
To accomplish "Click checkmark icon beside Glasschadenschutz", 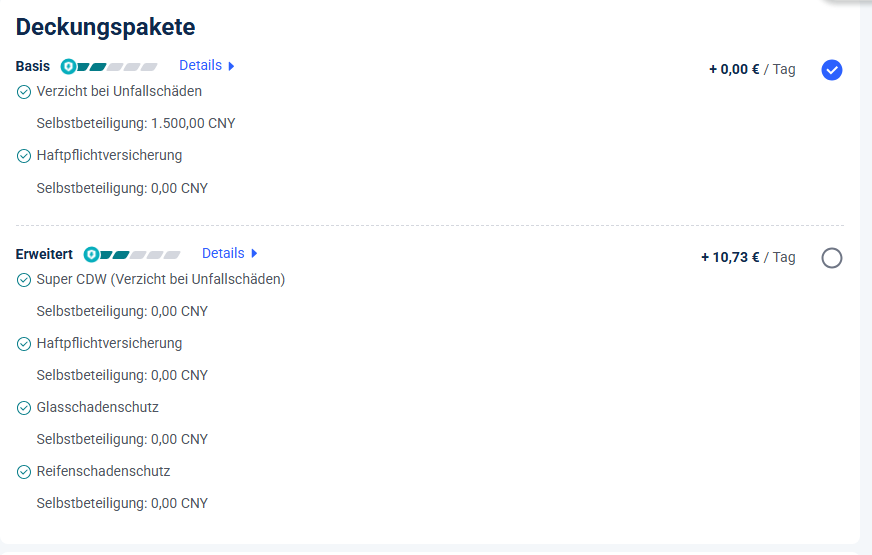I will (x=24, y=408).
